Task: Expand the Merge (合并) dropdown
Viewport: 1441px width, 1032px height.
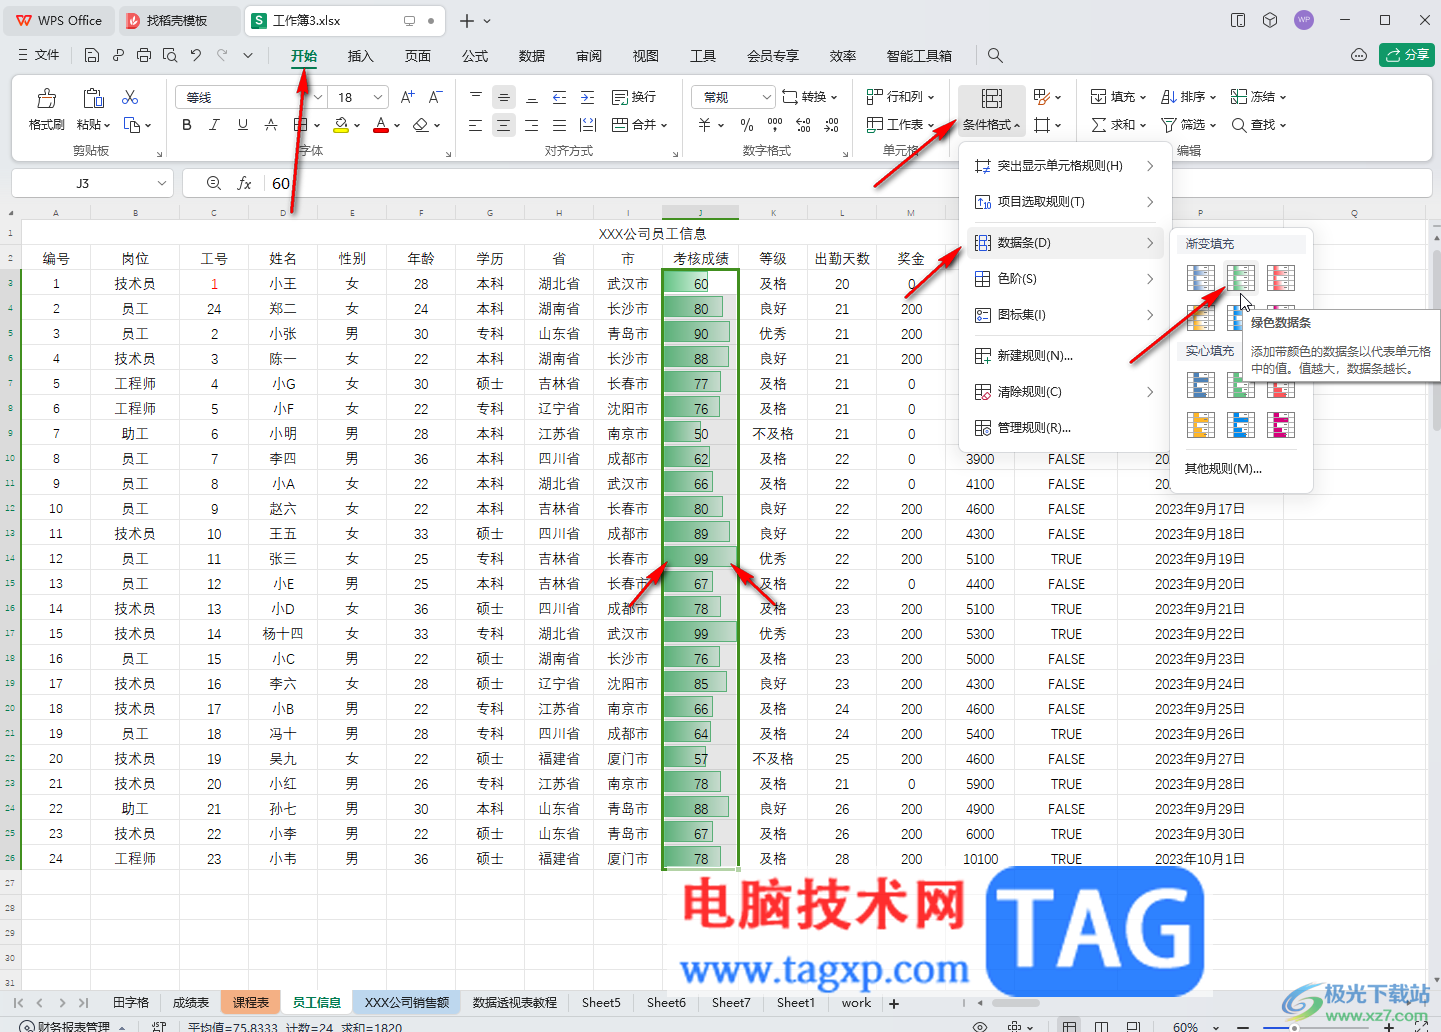Action: 664,125
